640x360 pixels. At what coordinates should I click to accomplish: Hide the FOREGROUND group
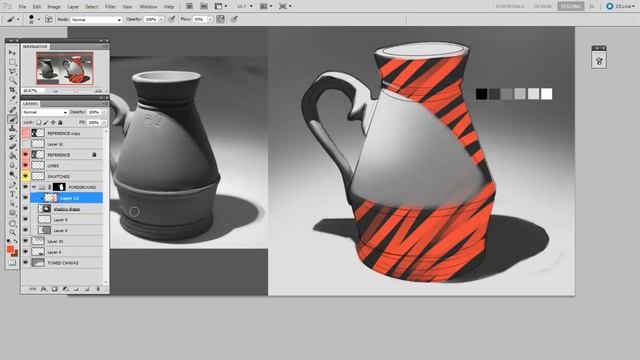(26, 187)
